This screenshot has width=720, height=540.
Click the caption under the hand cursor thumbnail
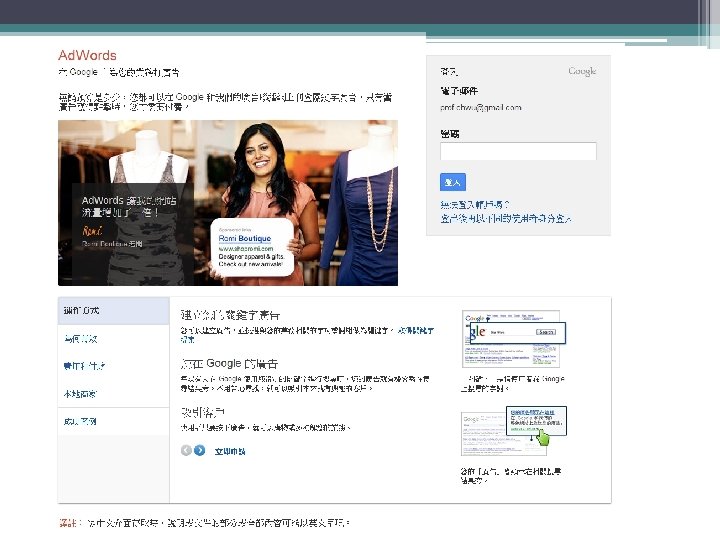[x=511, y=476]
